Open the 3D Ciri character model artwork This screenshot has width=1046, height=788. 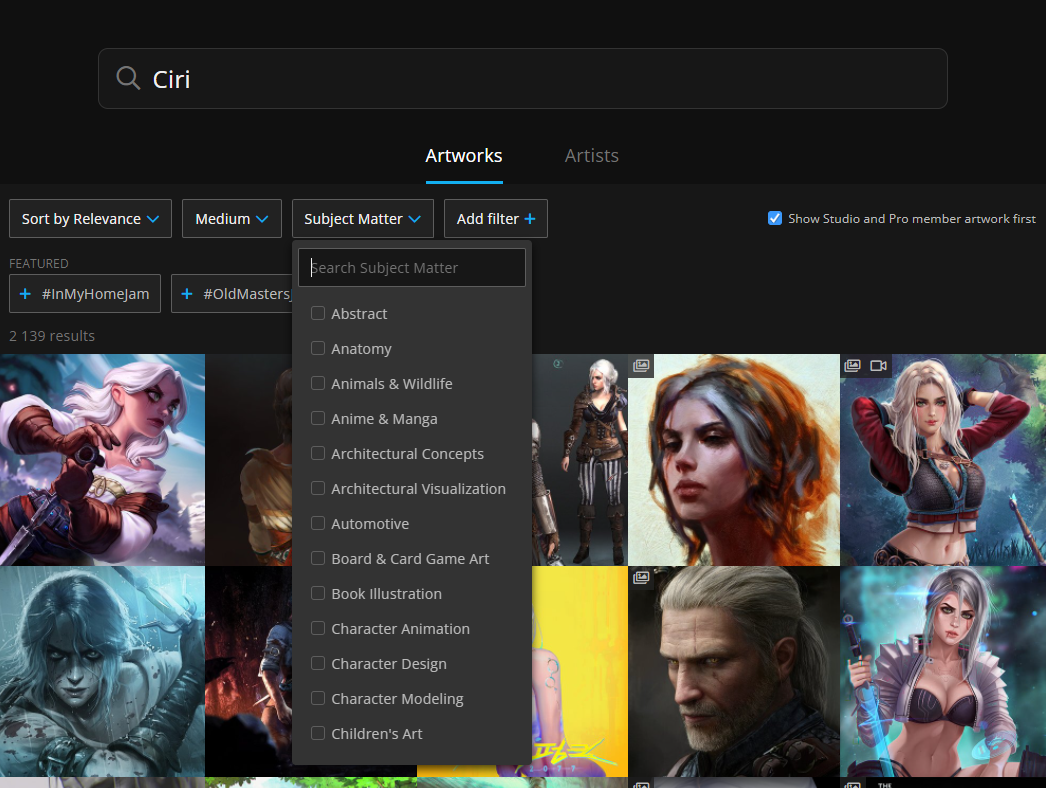580,460
